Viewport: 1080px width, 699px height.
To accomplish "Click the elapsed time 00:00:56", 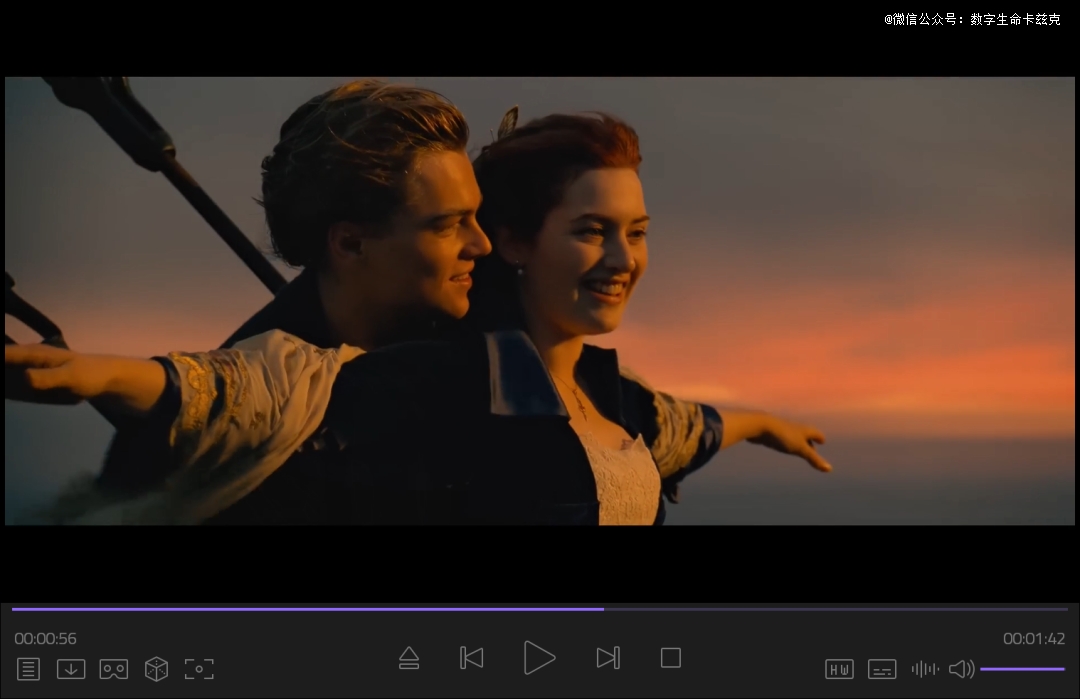I will [x=45, y=639].
